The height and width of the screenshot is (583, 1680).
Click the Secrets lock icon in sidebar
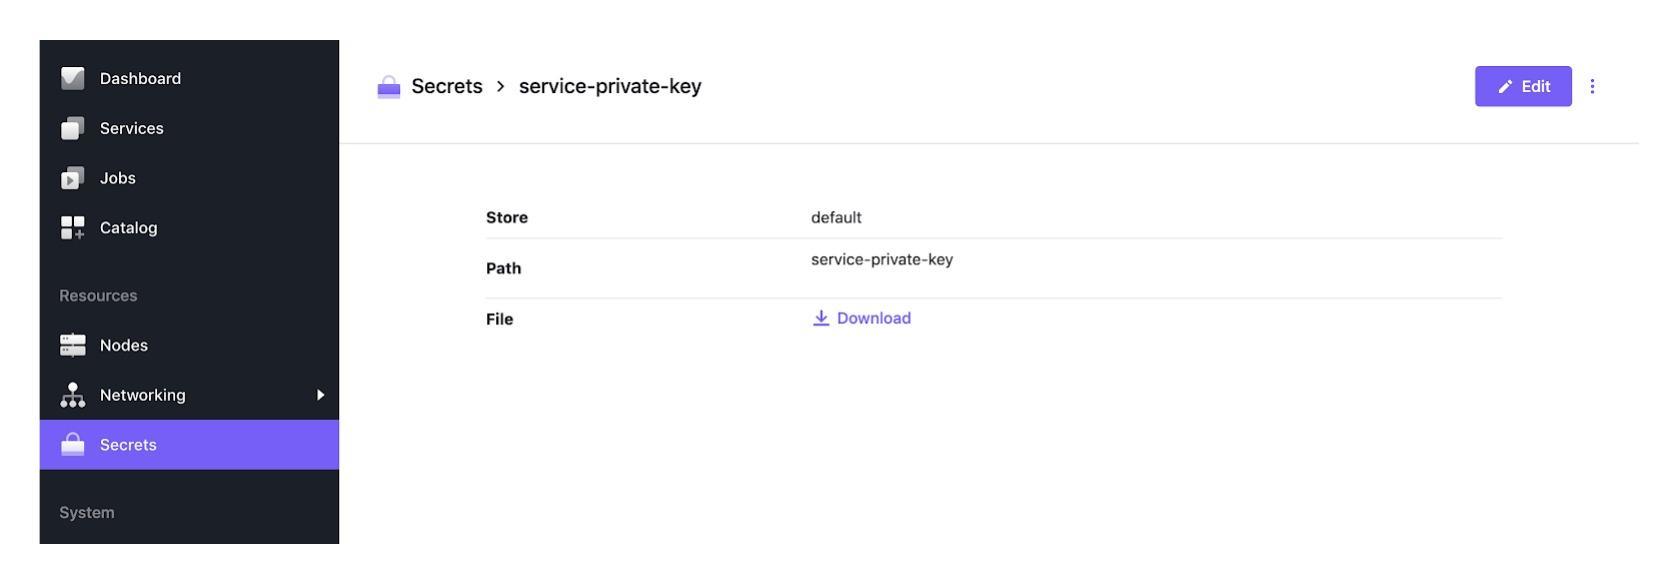(x=73, y=445)
